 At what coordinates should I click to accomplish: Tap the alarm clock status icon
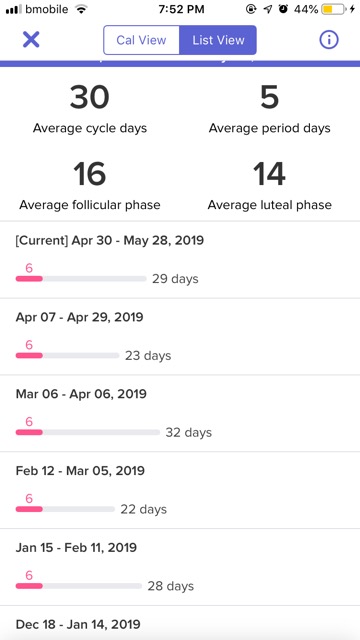pos(283,9)
